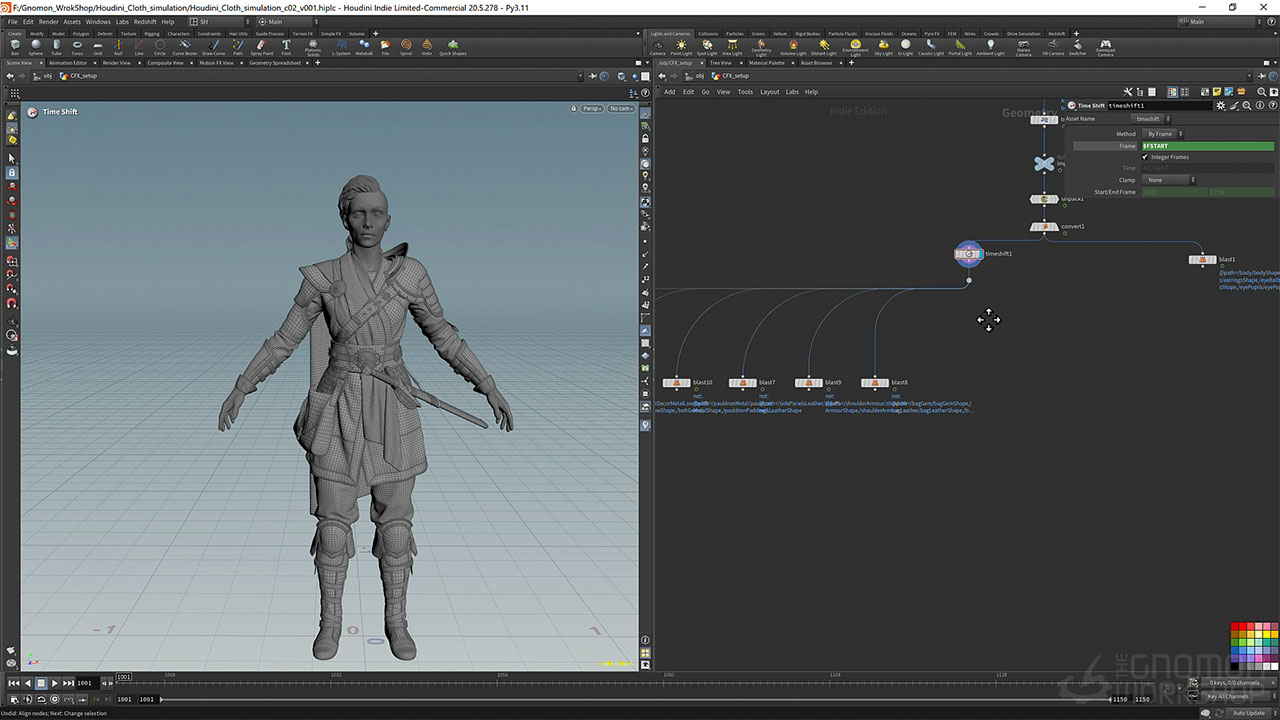Toggle the Integer Frames checkbox
Image resolution: width=1280 pixels, height=720 pixels.
[x=1146, y=157]
